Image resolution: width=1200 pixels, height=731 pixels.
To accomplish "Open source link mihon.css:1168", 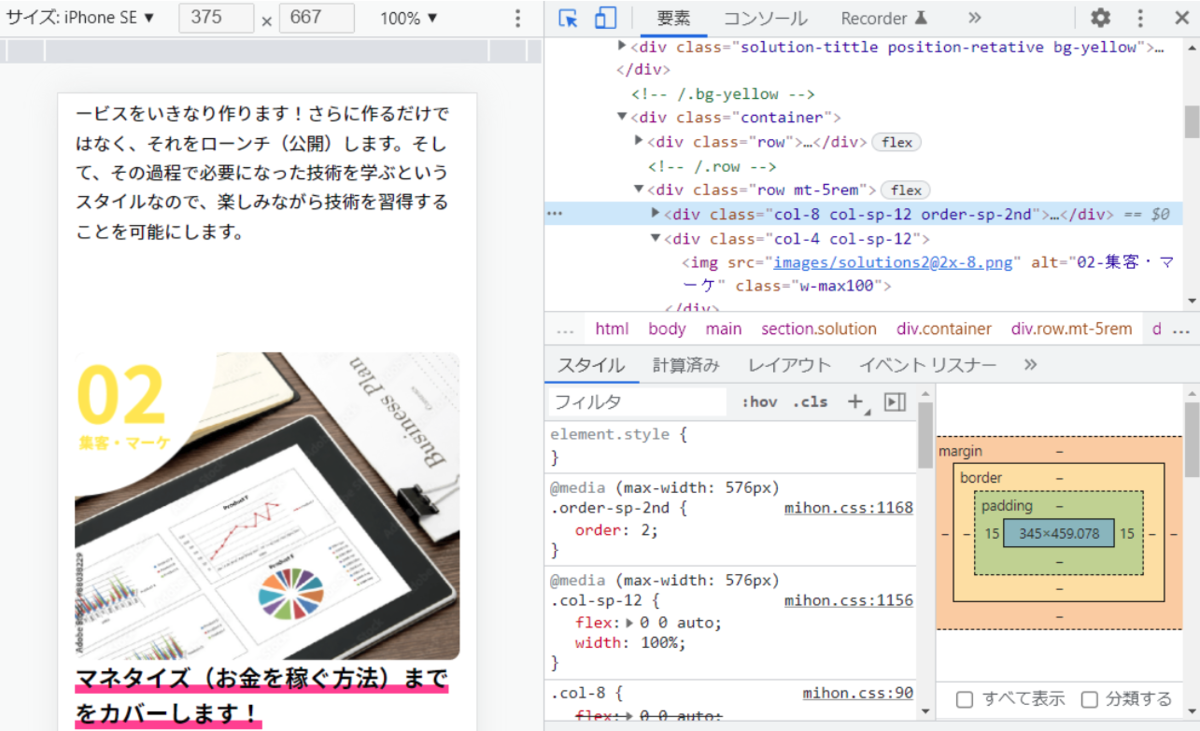I will (849, 508).
